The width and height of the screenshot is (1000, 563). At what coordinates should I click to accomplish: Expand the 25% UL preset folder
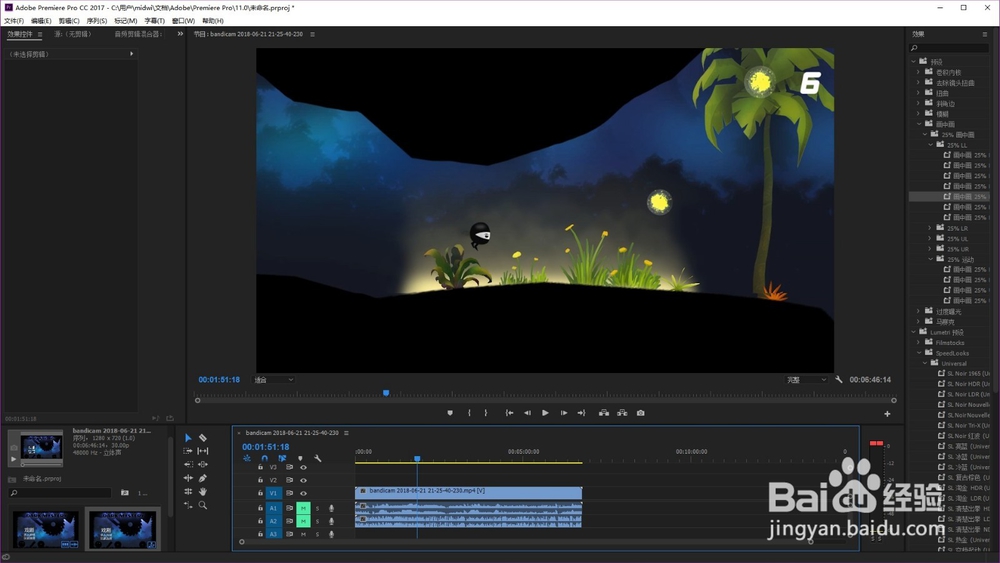click(x=930, y=238)
